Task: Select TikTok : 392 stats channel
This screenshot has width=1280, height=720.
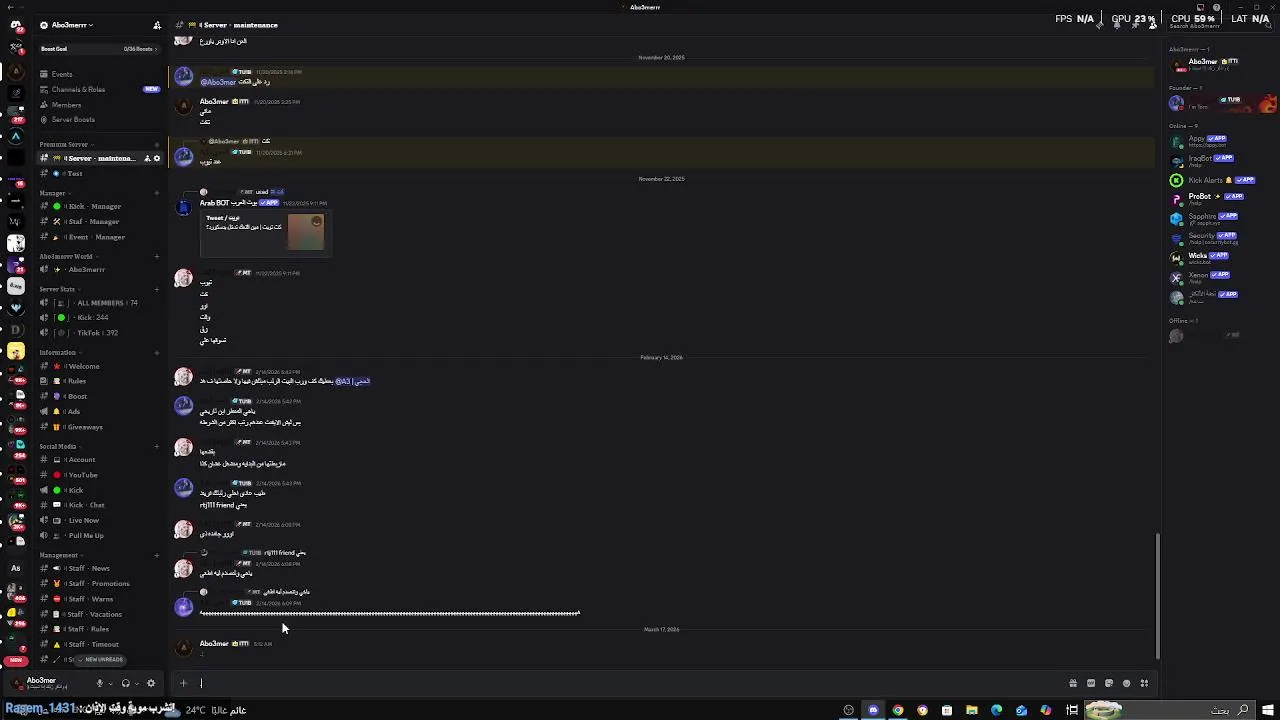Action: (x=98, y=333)
